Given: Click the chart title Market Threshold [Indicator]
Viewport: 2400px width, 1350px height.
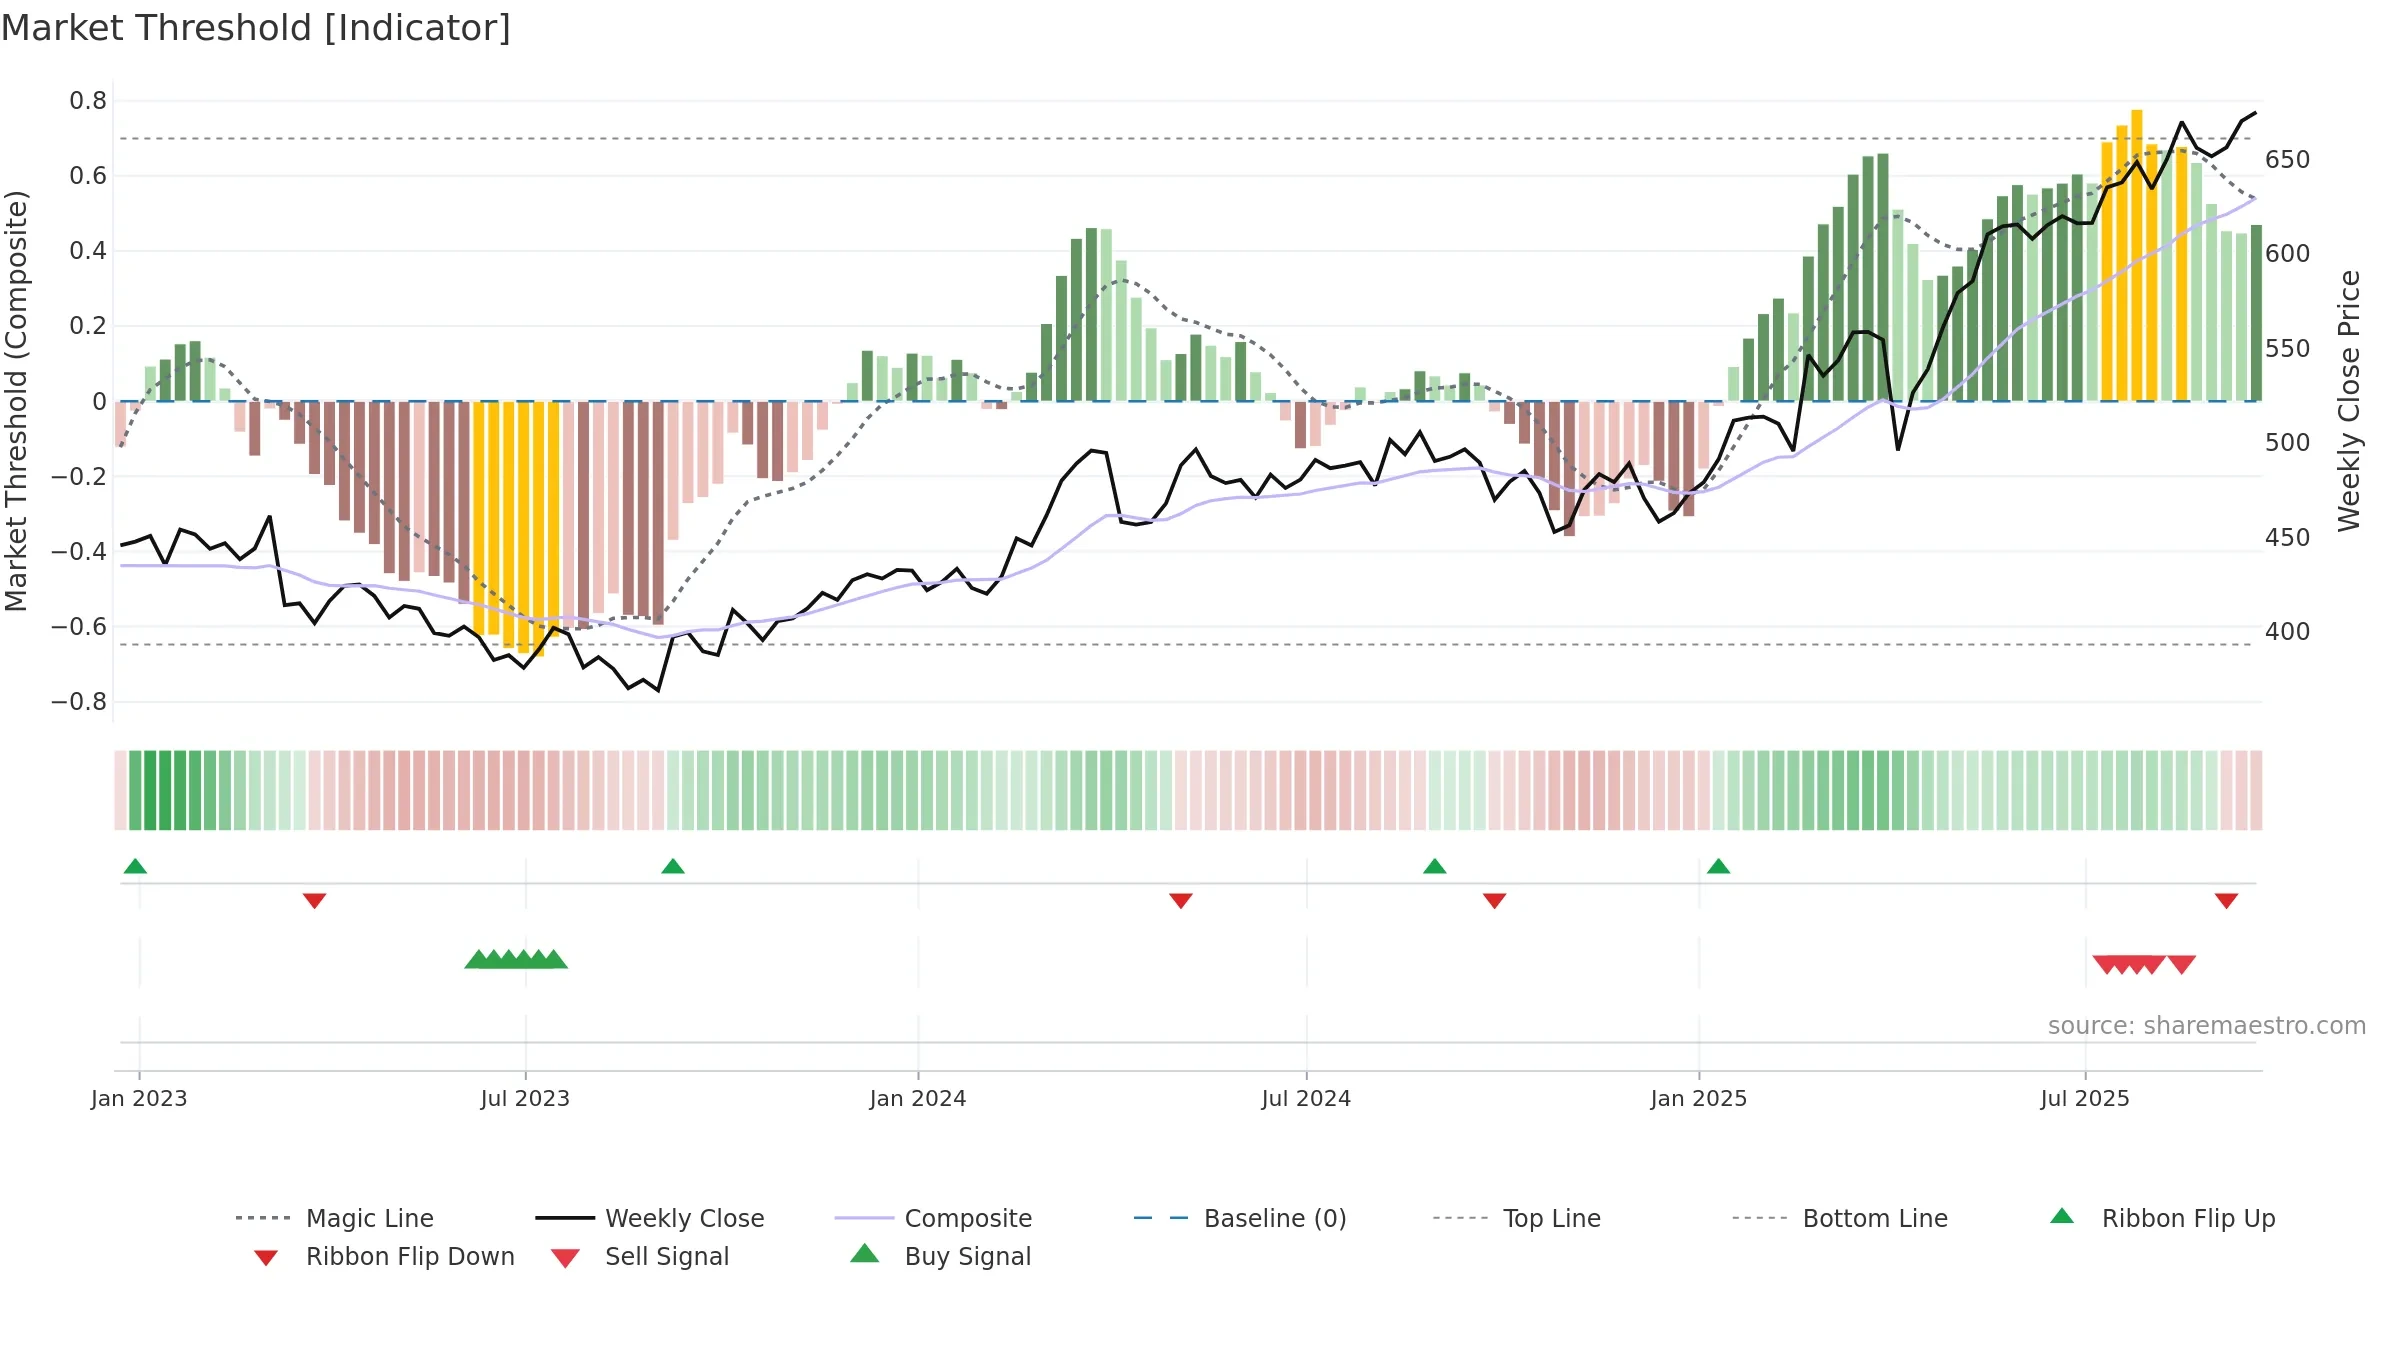Looking at the screenshot, I should click(256, 28).
